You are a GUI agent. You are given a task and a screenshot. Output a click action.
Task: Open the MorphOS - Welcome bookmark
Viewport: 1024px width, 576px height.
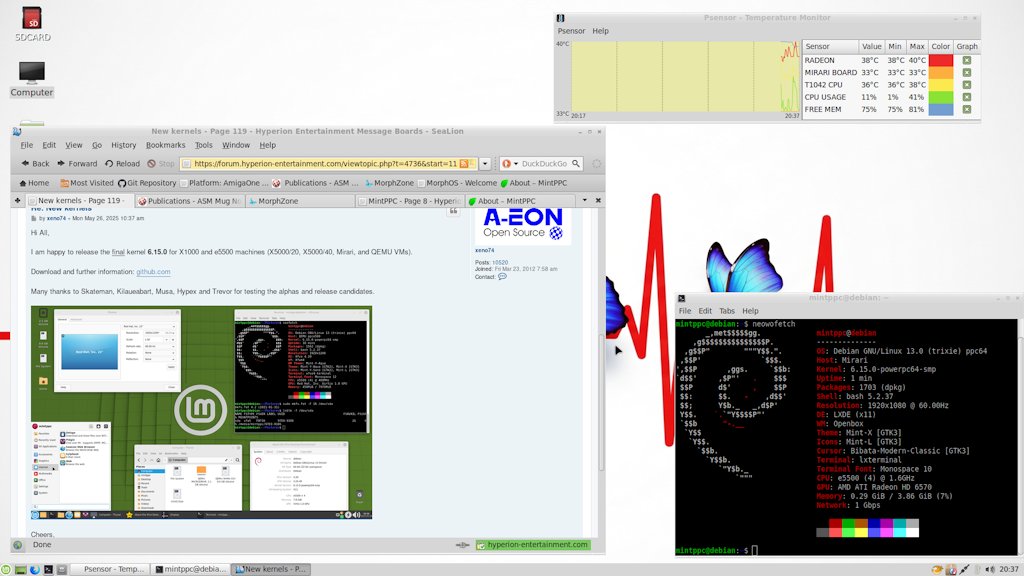457,184
